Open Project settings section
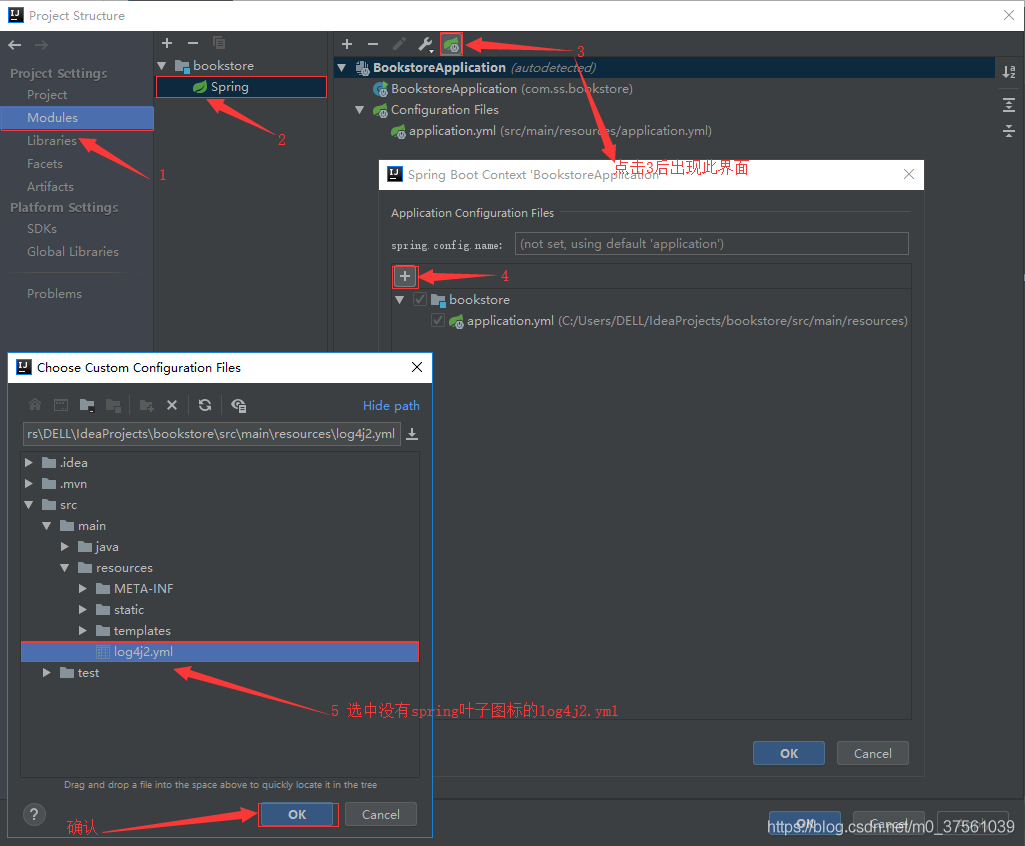The width and height of the screenshot is (1025, 846). coord(46,95)
